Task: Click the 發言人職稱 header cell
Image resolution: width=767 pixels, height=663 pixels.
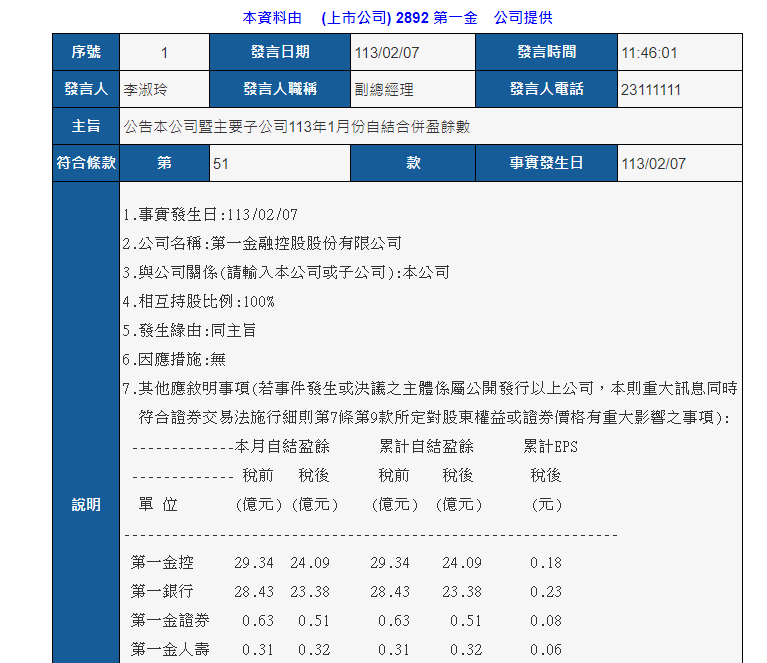Action: (x=280, y=89)
